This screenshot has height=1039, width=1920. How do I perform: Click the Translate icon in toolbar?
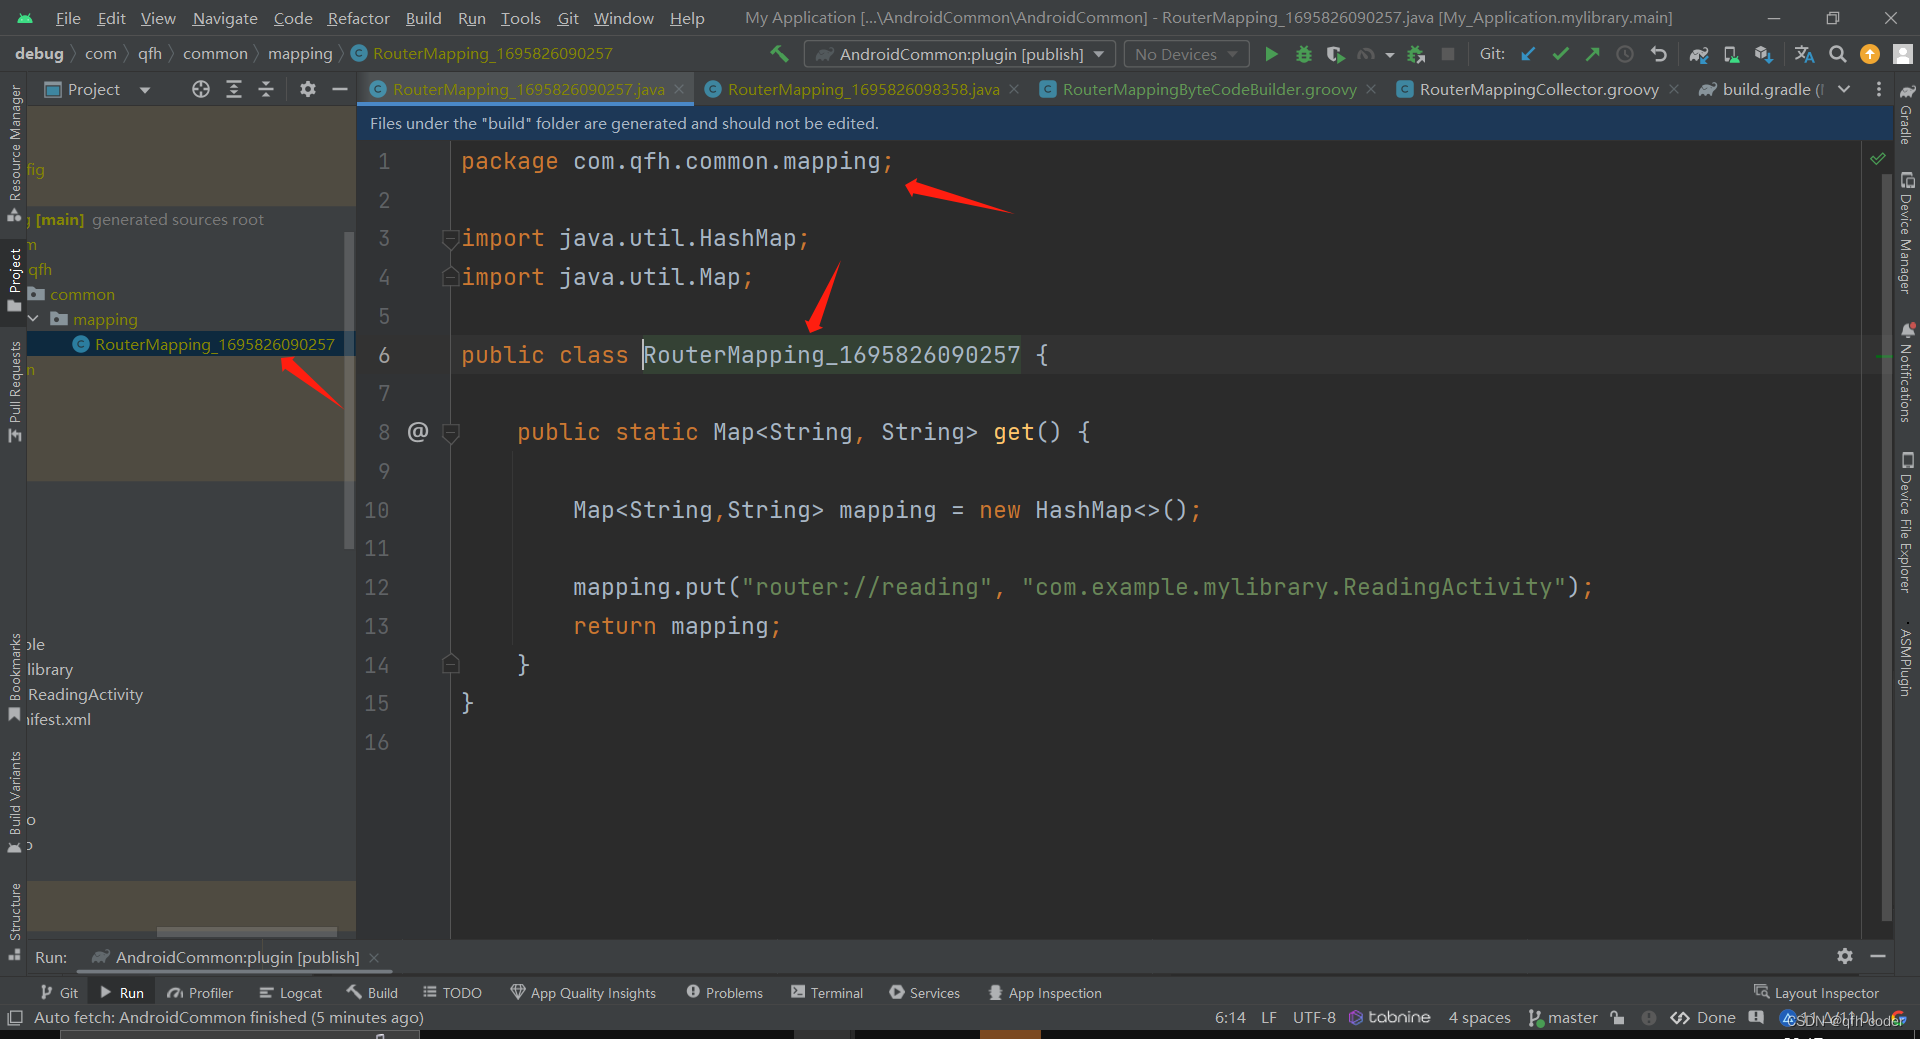1804,54
